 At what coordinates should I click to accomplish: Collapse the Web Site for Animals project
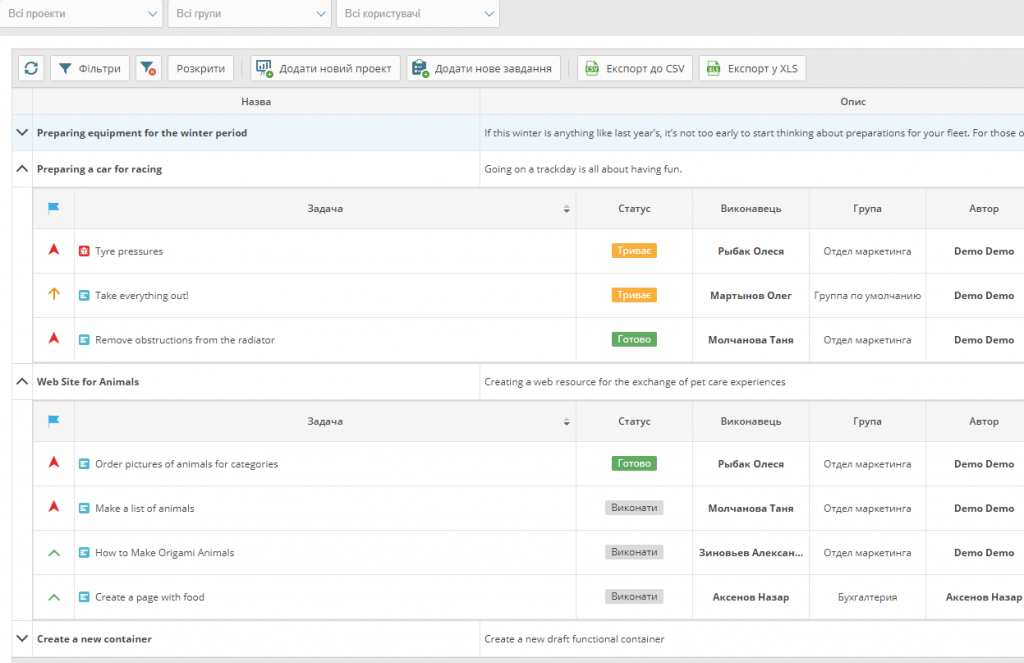pyautogui.click(x=22, y=381)
